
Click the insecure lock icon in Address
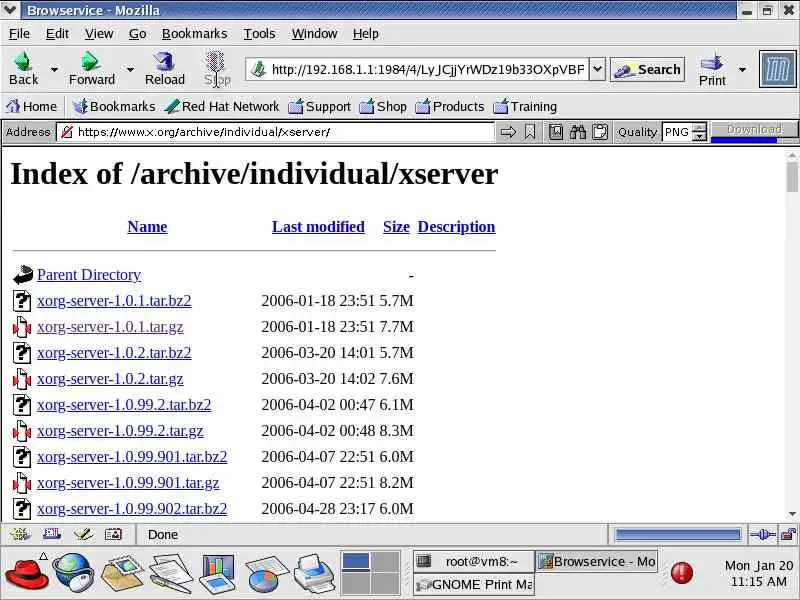coord(66,132)
